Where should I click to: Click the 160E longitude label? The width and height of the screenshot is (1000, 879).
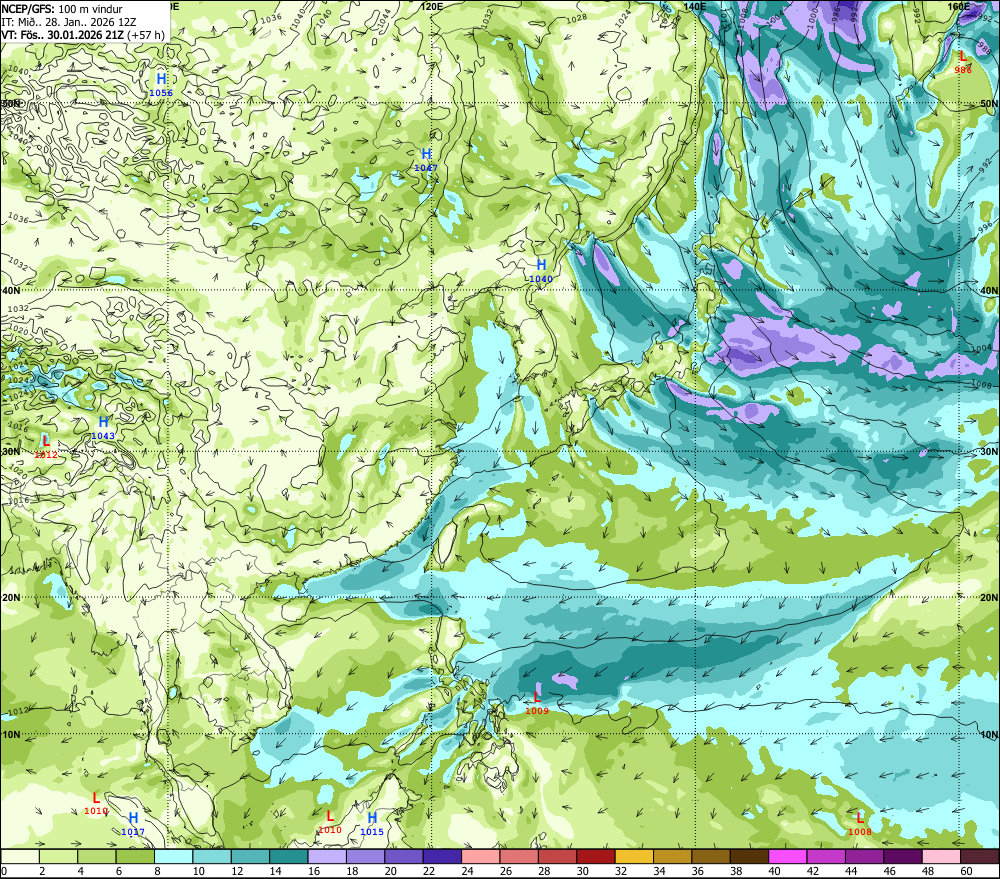(959, 6)
